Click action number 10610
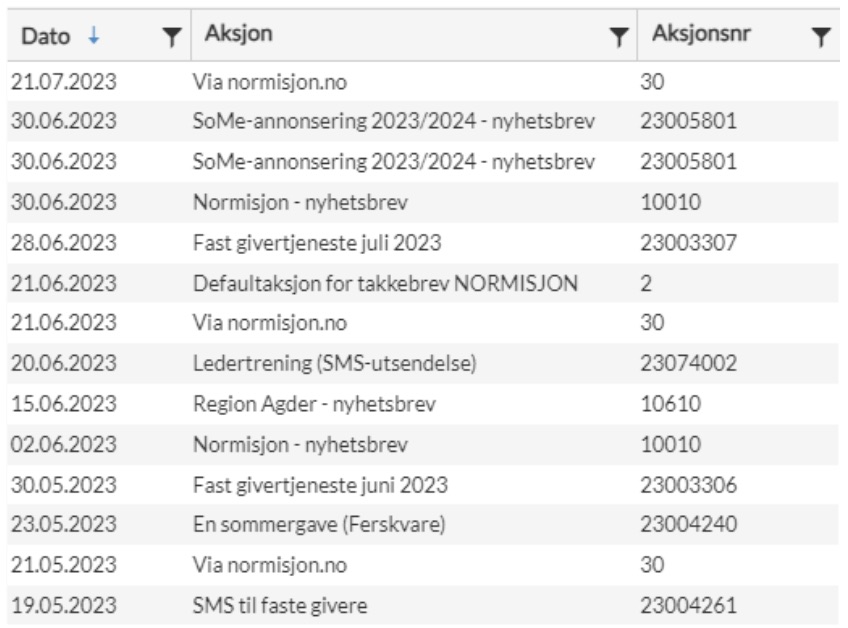The height and width of the screenshot is (628, 848). coord(671,404)
